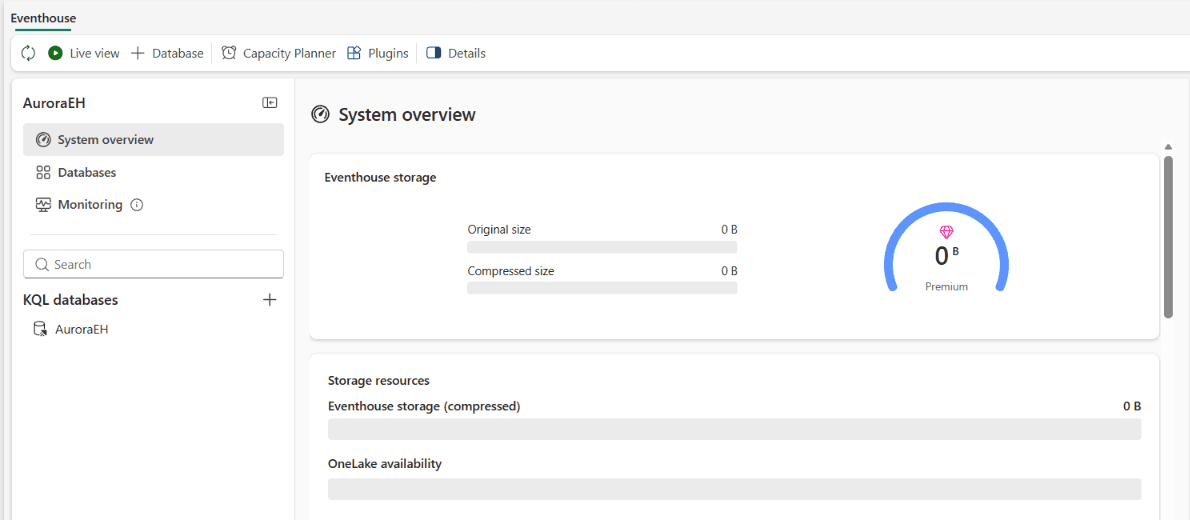Click the Eventhouse storage card title
The width and height of the screenshot is (1190, 520).
tap(380, 178)
